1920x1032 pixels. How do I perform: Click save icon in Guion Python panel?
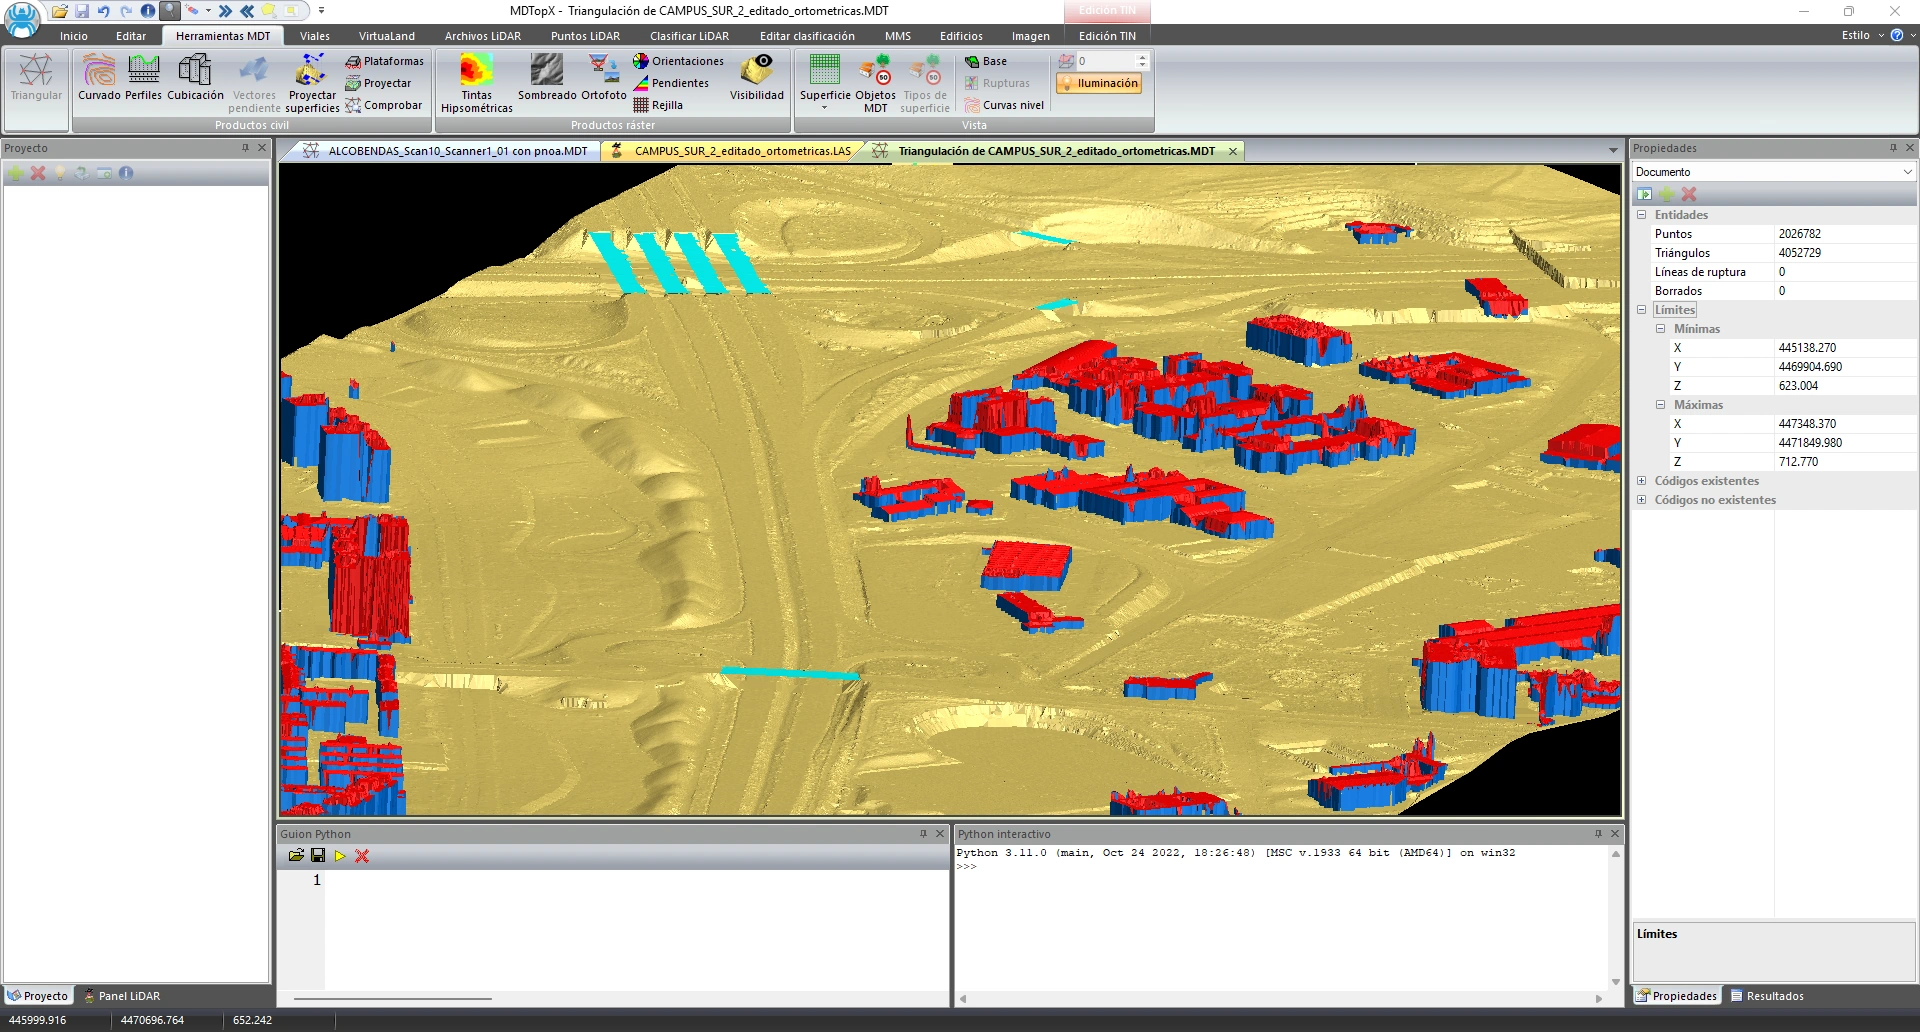tap(318, 856)
